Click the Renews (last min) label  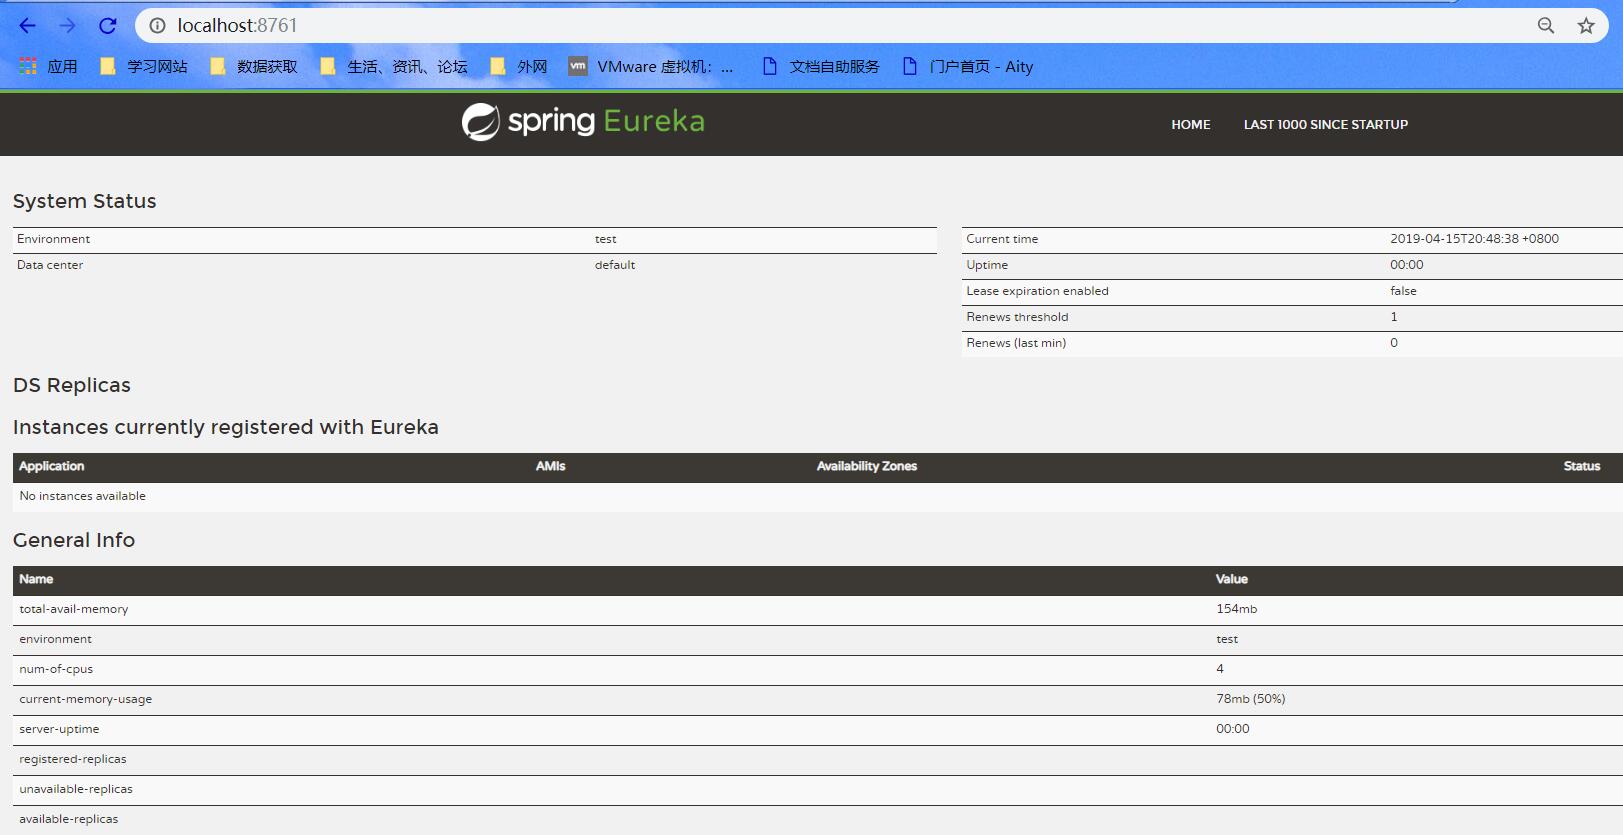tap(1016, 343)
